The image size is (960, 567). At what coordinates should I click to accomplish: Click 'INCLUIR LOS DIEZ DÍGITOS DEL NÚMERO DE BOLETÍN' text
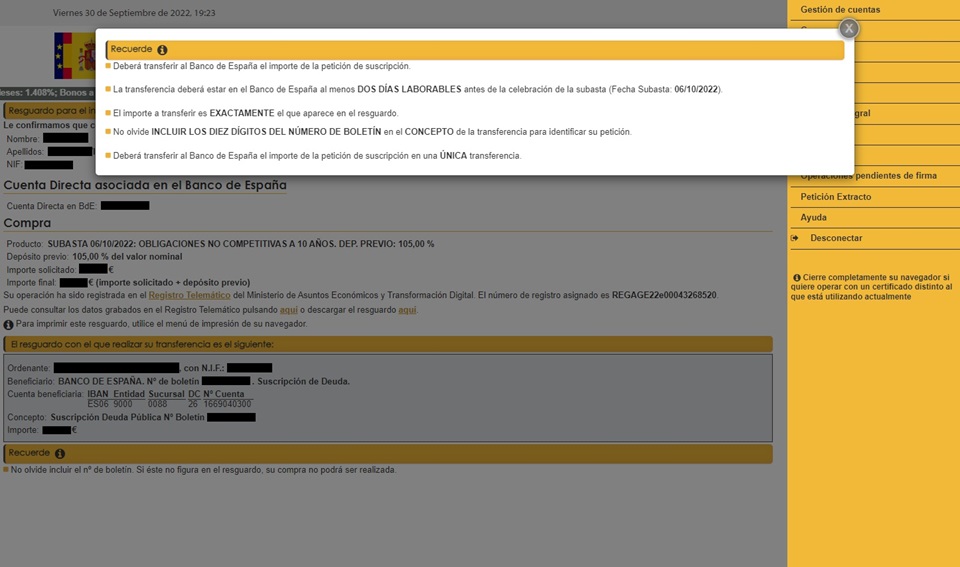pos(266,132)
